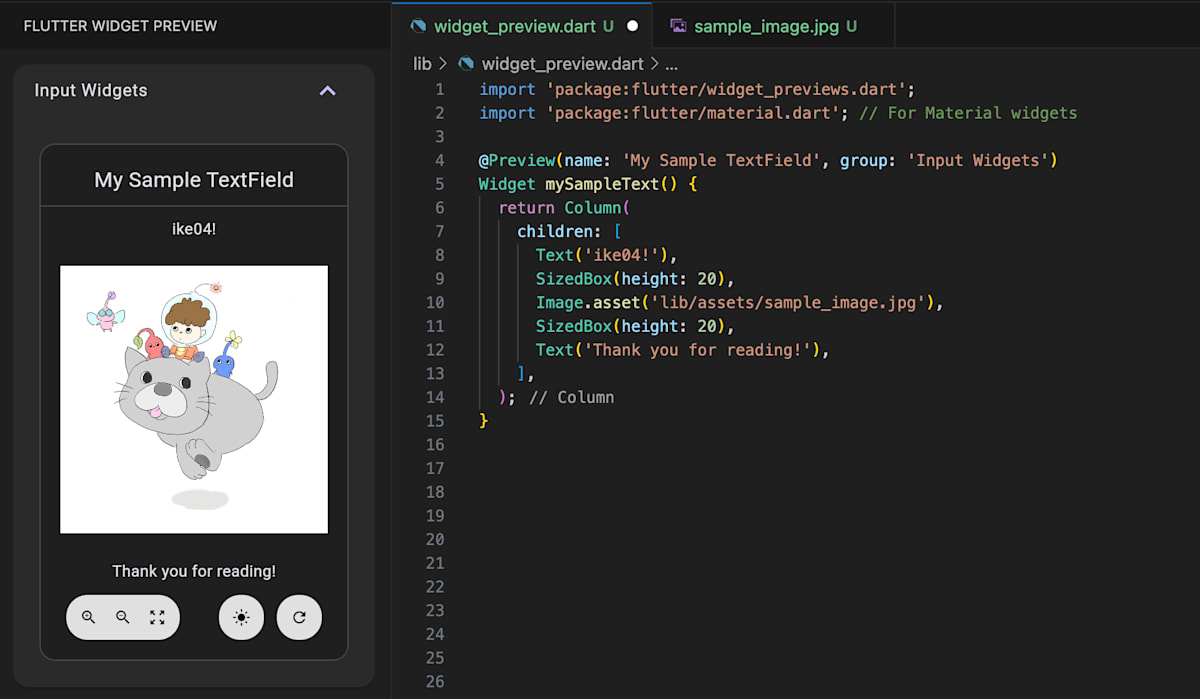
Task: Click the 'My Sample TextField' preview title
Action: [194, 180]
